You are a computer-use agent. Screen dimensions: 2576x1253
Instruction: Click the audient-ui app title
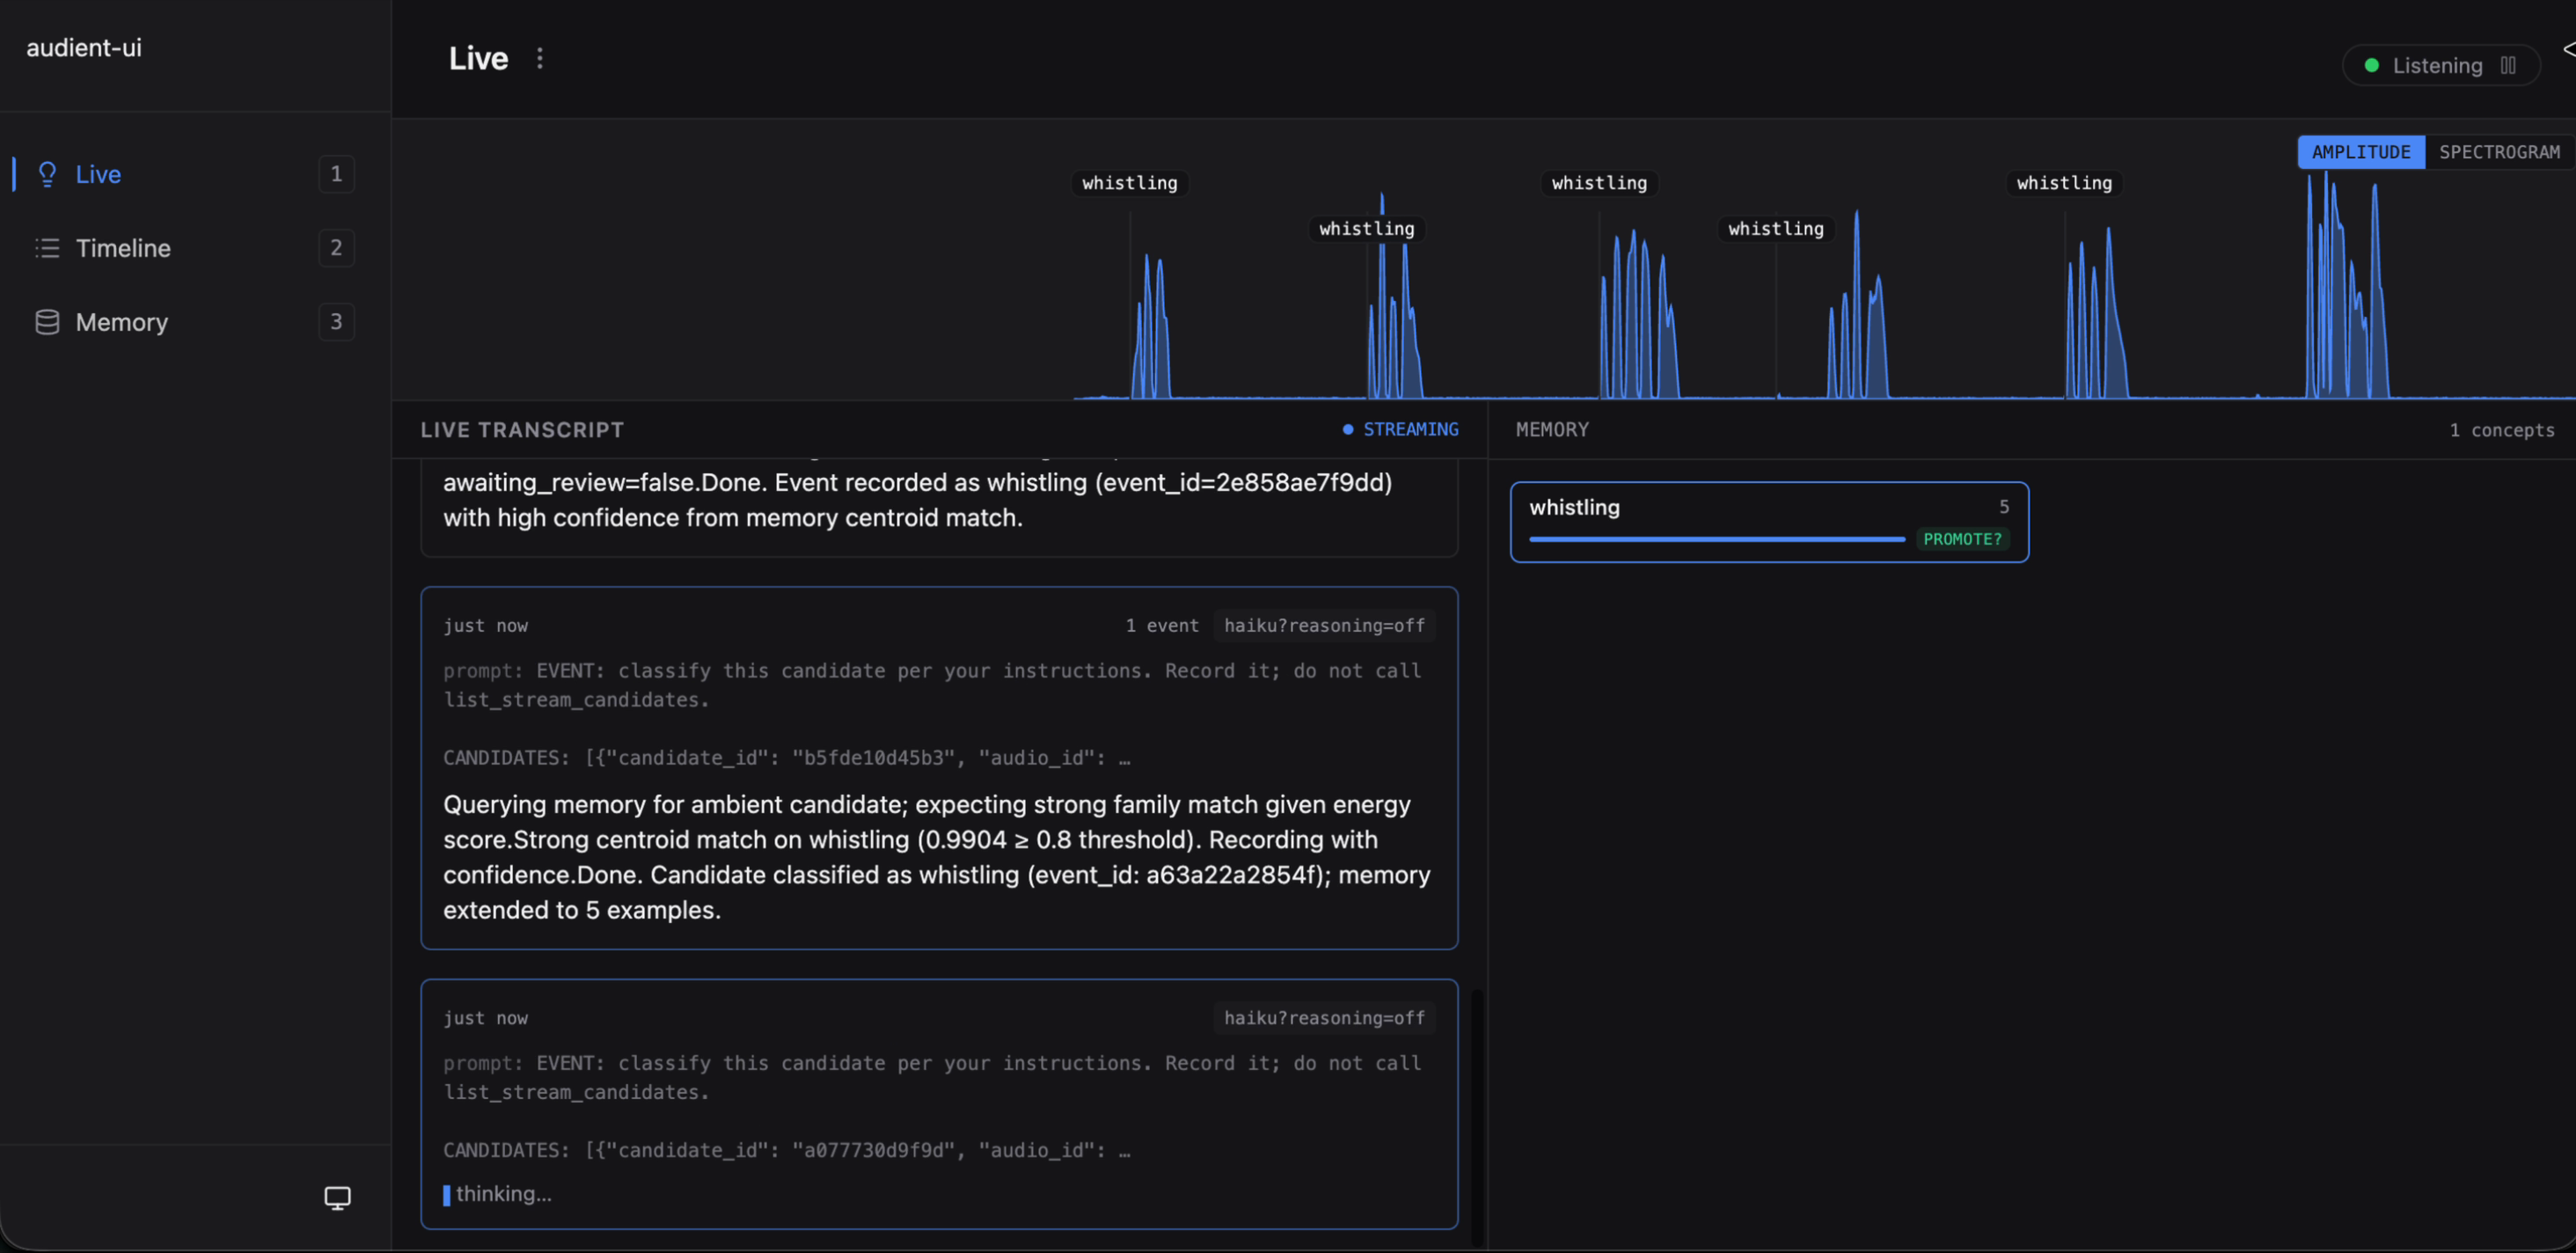84,47
